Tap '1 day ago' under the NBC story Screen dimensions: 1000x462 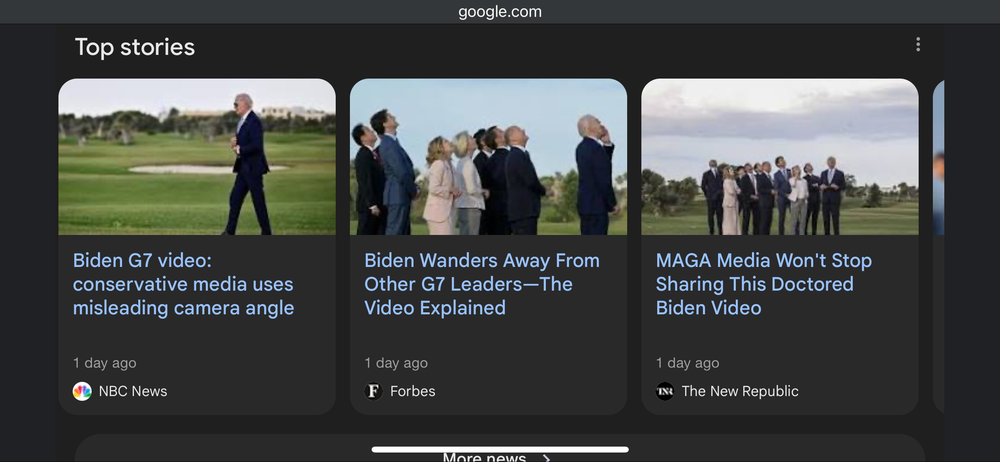pyautogui.click(x=105, y=363)
